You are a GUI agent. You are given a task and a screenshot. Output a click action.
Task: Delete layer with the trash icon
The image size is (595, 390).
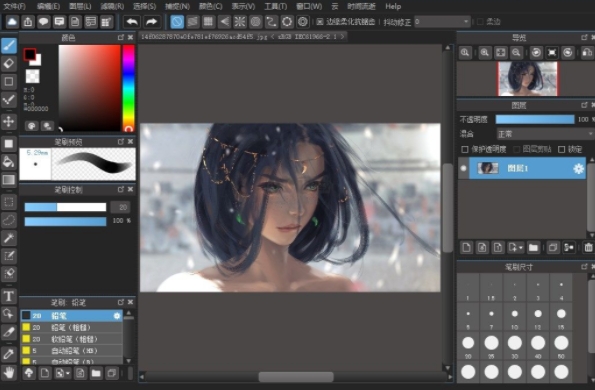588,248
